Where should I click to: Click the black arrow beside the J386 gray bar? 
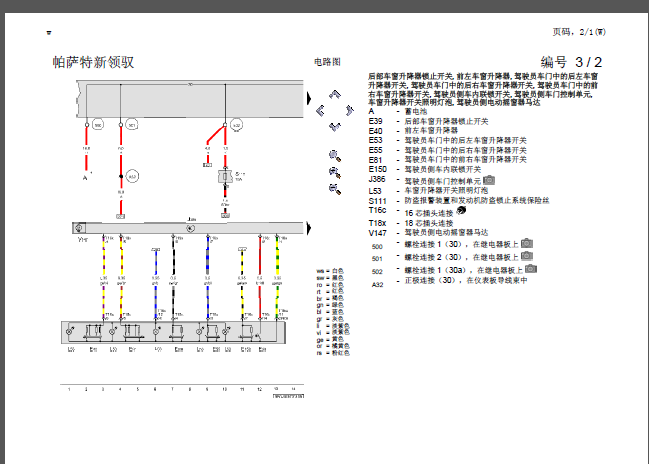click(309, 228)
